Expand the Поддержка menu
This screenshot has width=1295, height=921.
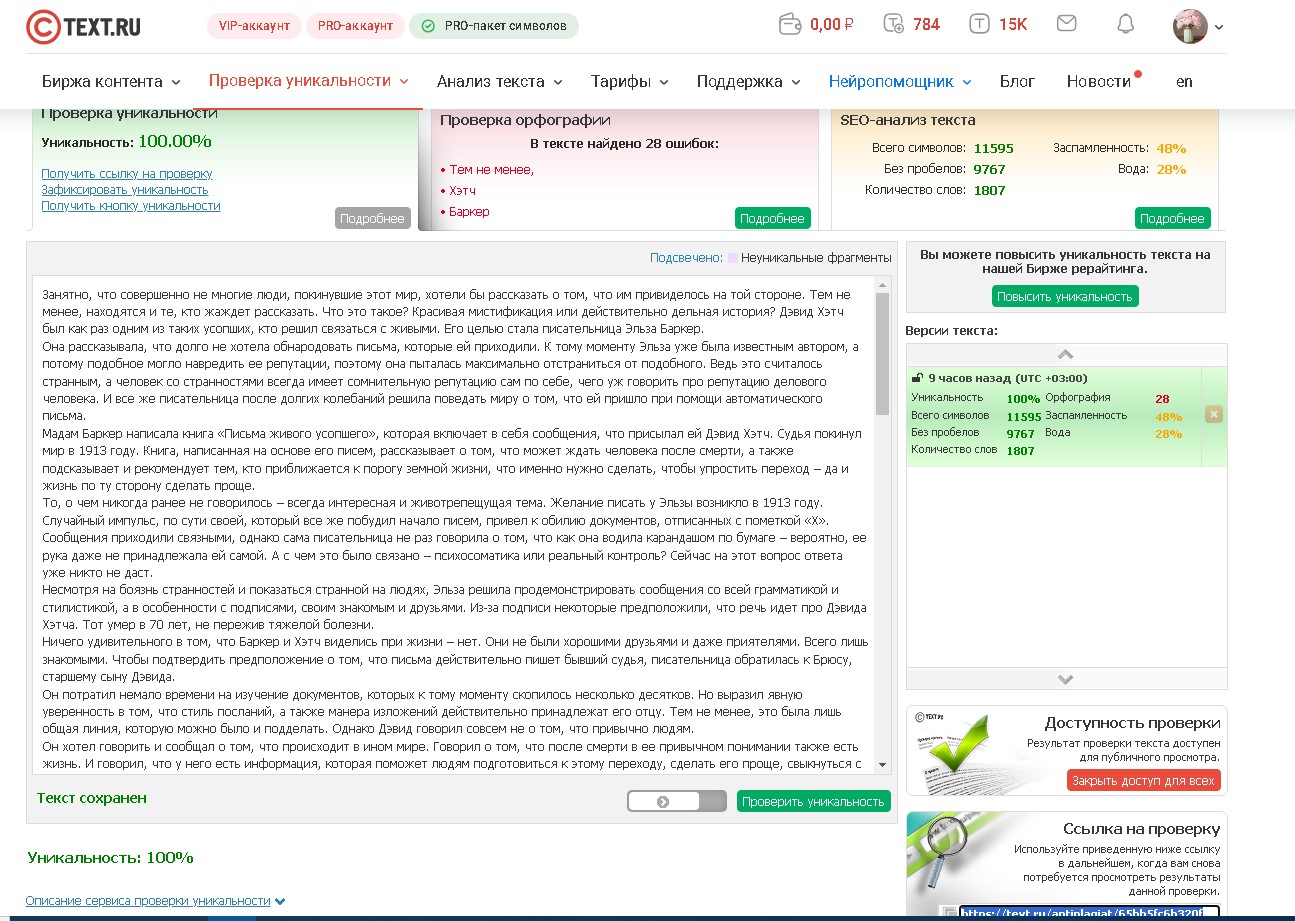[x=748, y=82]
